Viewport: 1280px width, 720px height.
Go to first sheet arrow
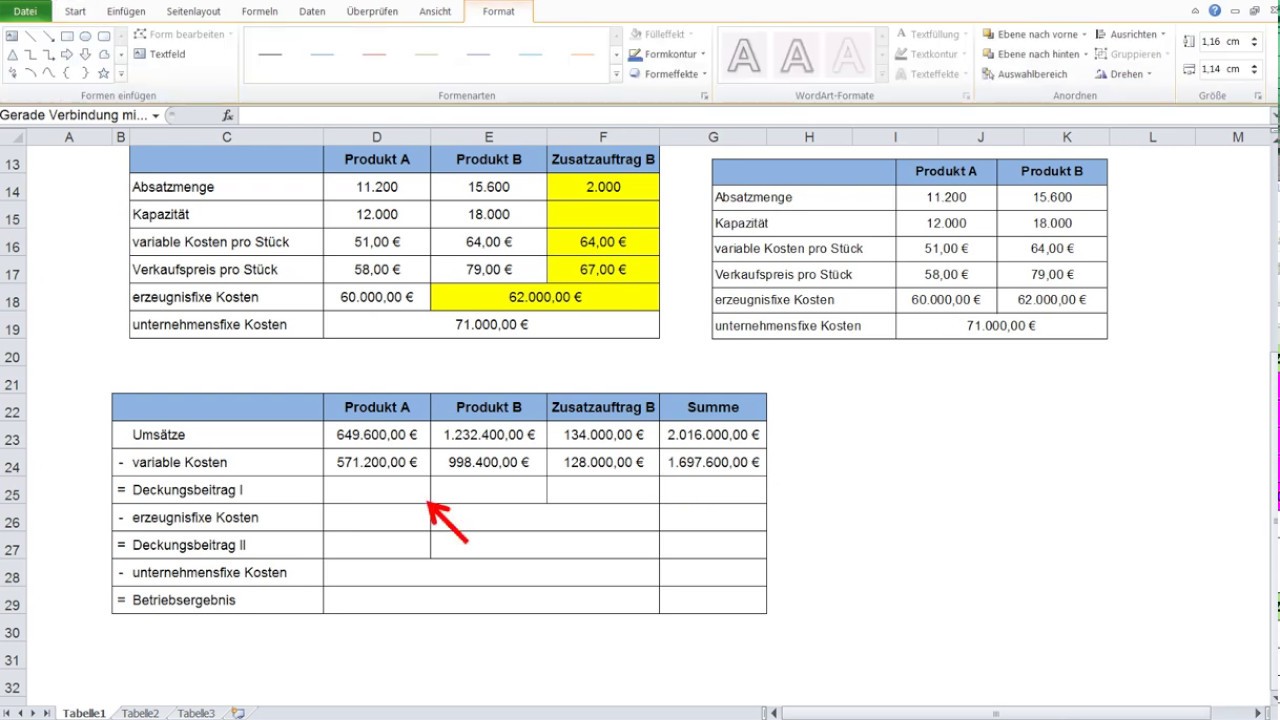pos(7,713)
